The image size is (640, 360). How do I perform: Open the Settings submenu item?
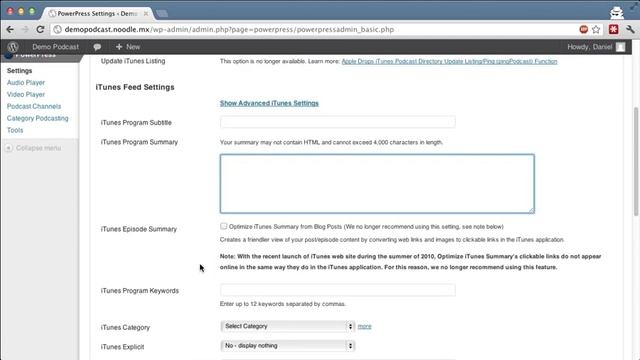click(20, 71)
